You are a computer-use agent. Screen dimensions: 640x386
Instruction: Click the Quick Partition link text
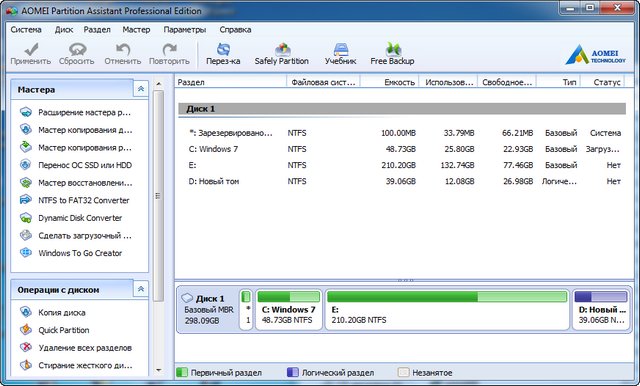(64, 330)
